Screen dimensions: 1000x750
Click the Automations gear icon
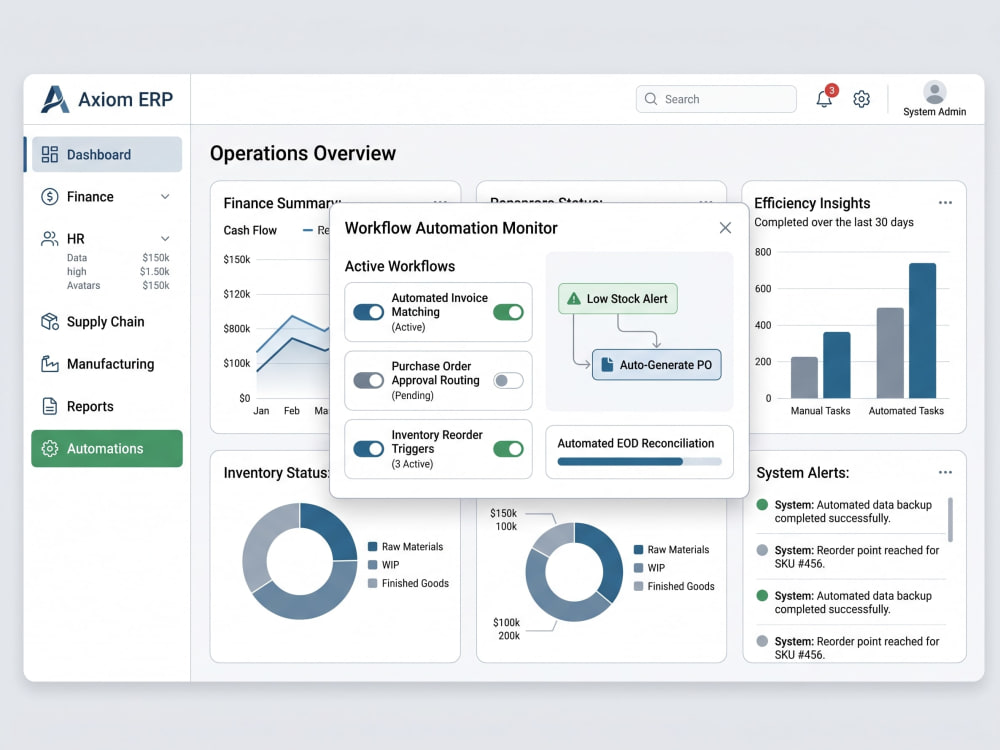[x=50, y=448]
